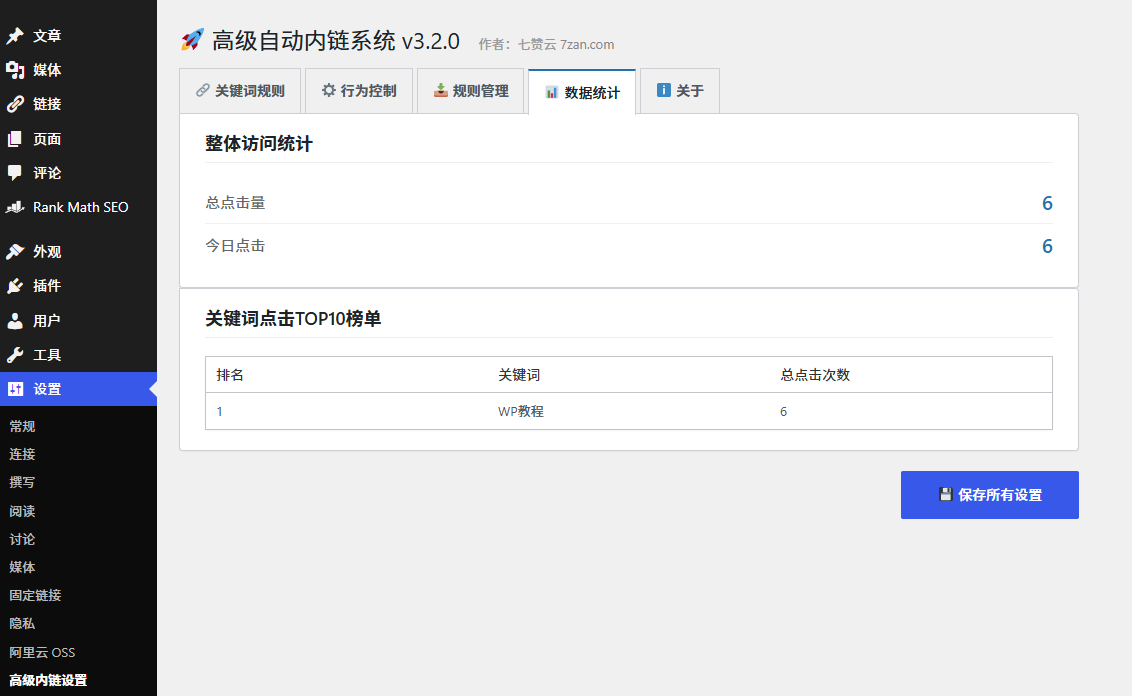This screenshot has width=1132, height=696.
Task: Click the comment bubble icon beside 评论
Action: pyautogui.click(x=15, y=173)
